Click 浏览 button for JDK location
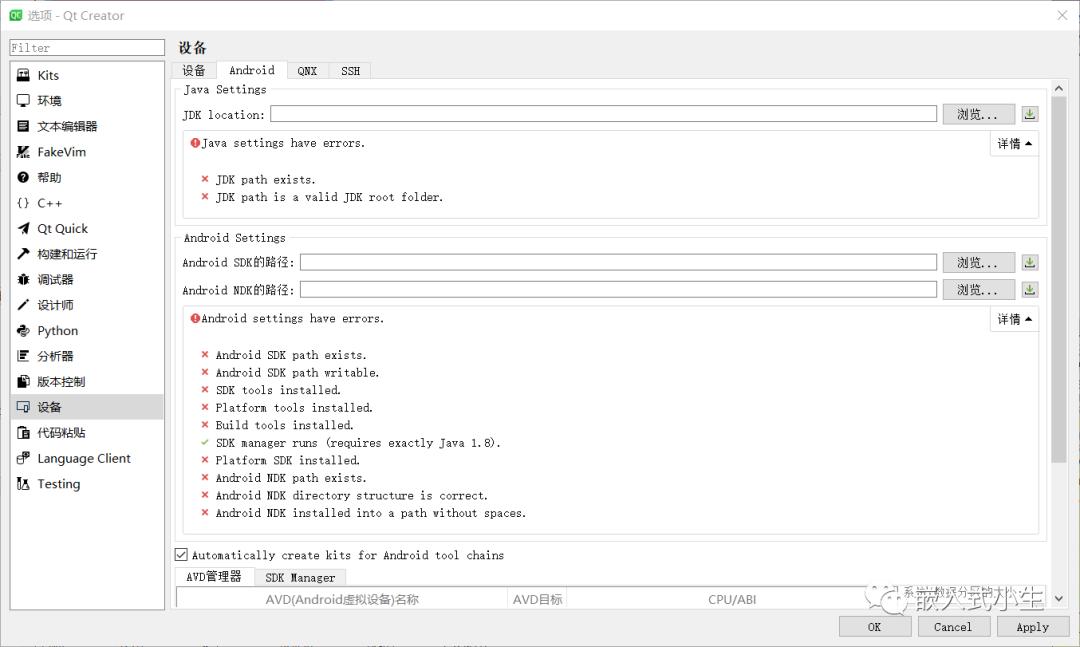Viewport: 1080px width, 647px height. point(978,114)
